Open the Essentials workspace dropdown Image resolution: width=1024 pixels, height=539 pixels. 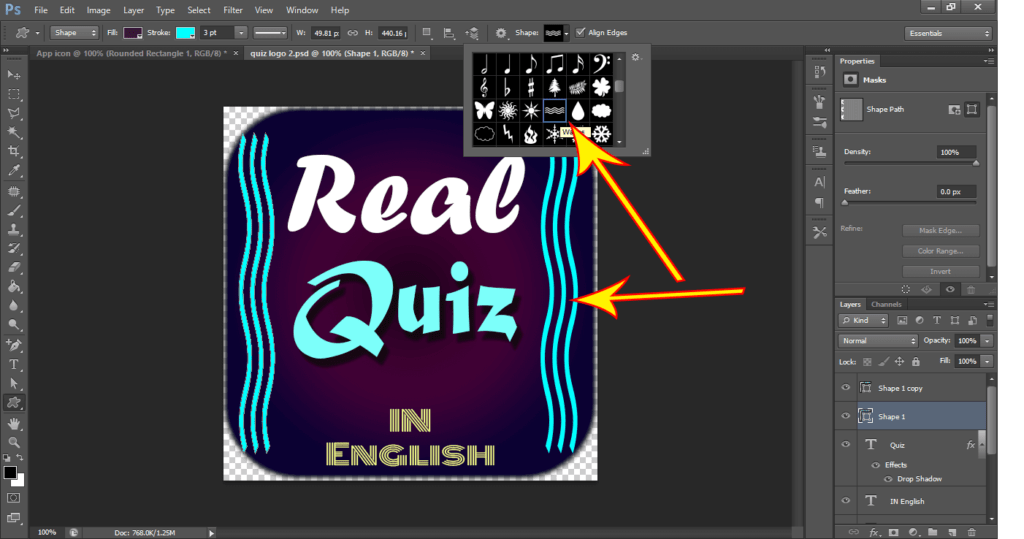pos(948,33)
